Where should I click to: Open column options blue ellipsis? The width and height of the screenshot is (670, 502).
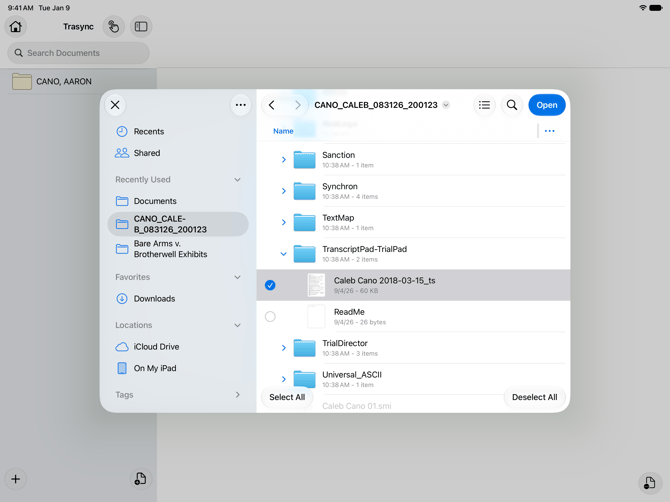[550, 131]
